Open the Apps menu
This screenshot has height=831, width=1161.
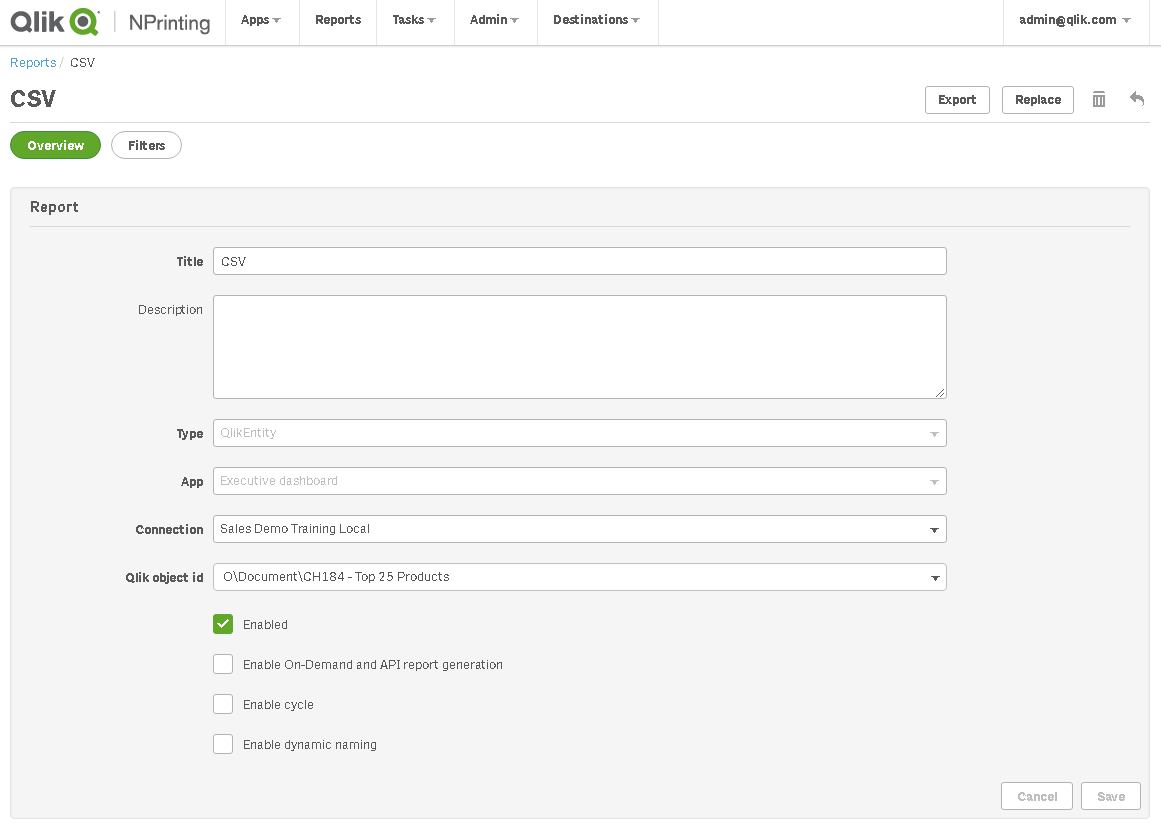click(x=260, y=20)
